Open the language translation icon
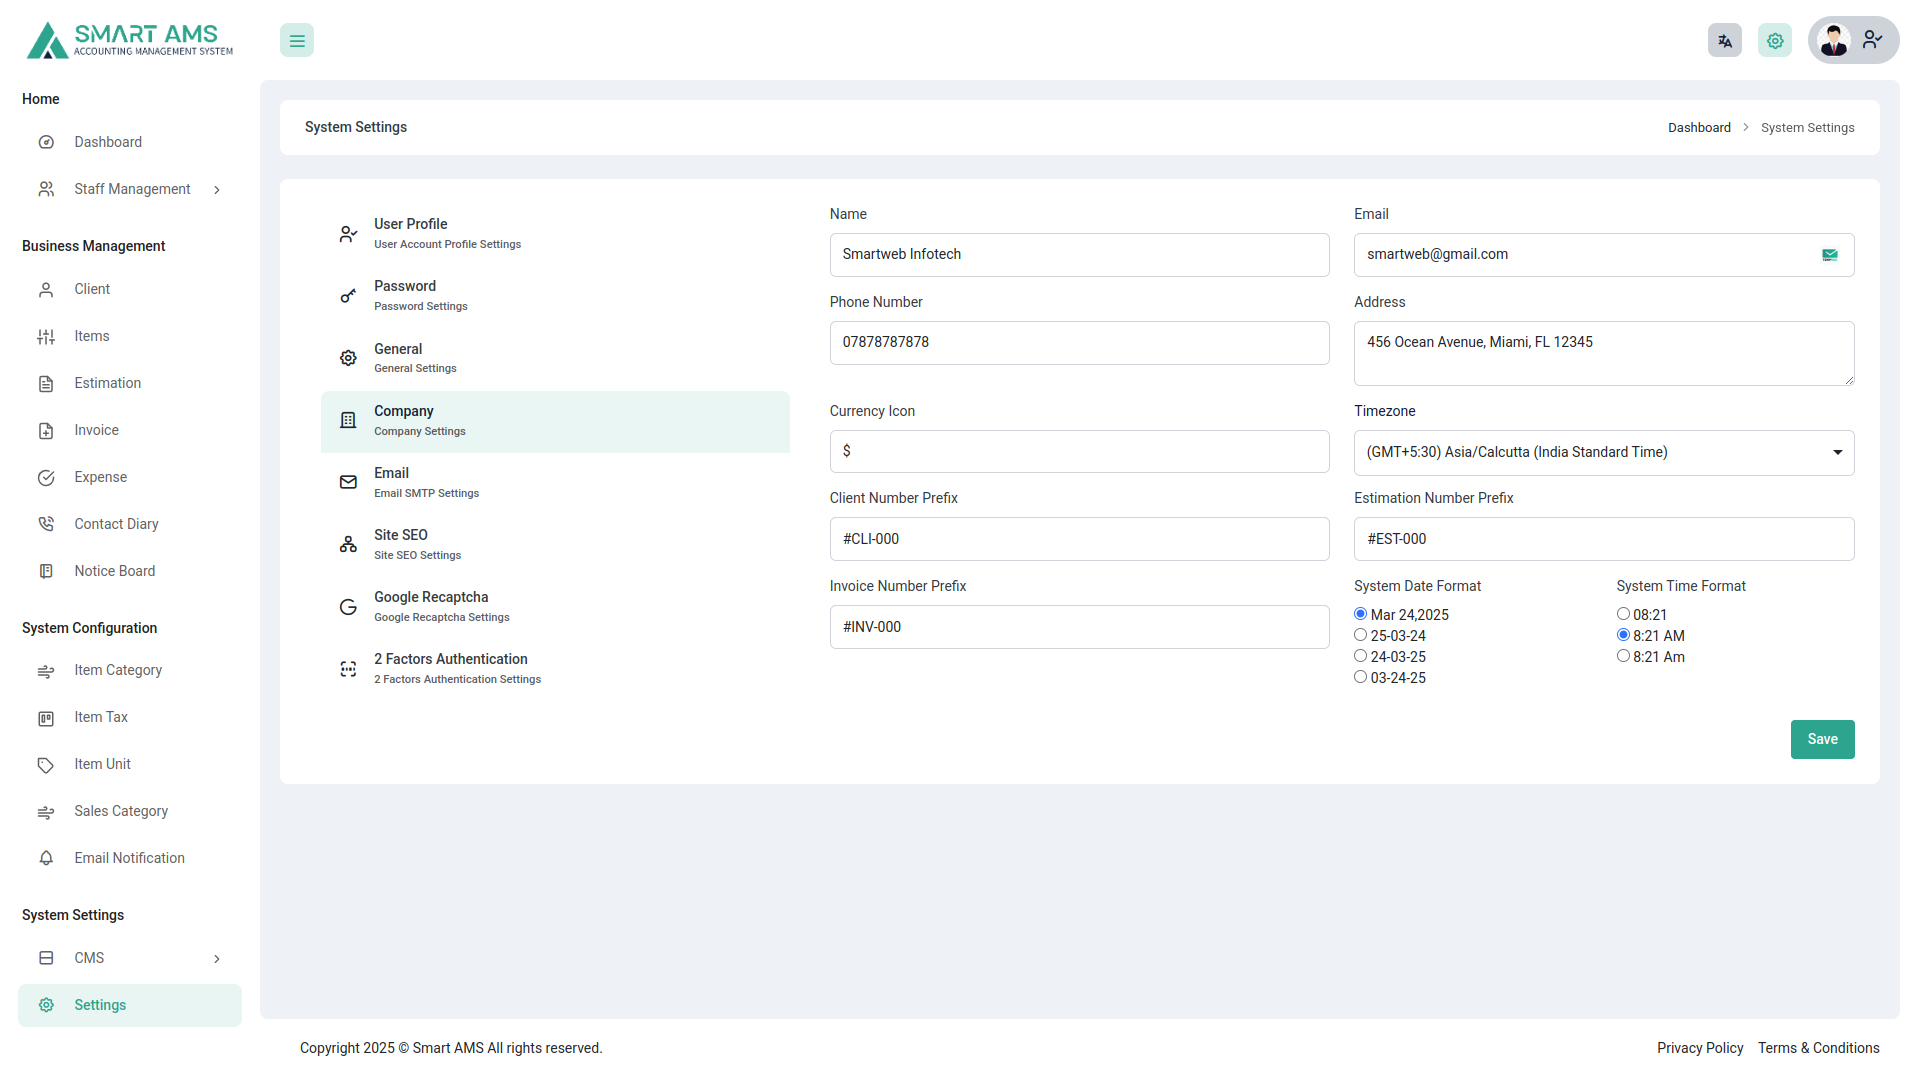 tap(1724, 41)
